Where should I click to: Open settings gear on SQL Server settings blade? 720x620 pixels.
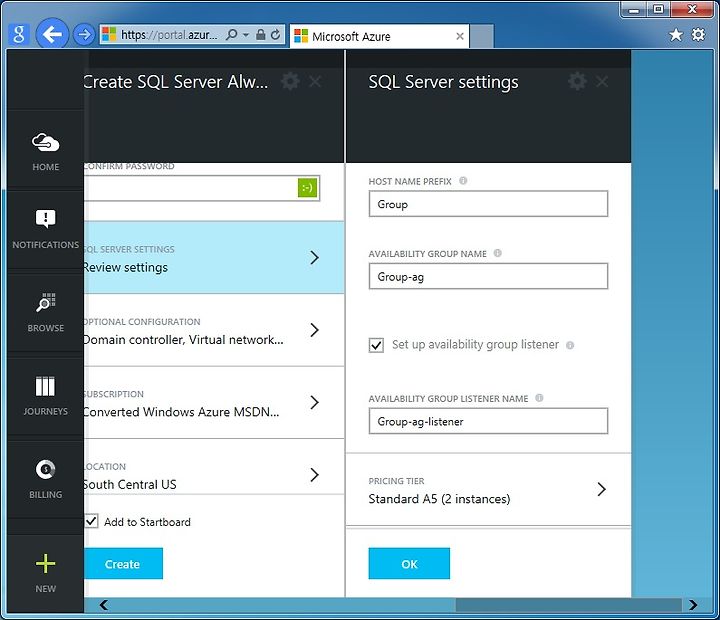pos(577,81)
